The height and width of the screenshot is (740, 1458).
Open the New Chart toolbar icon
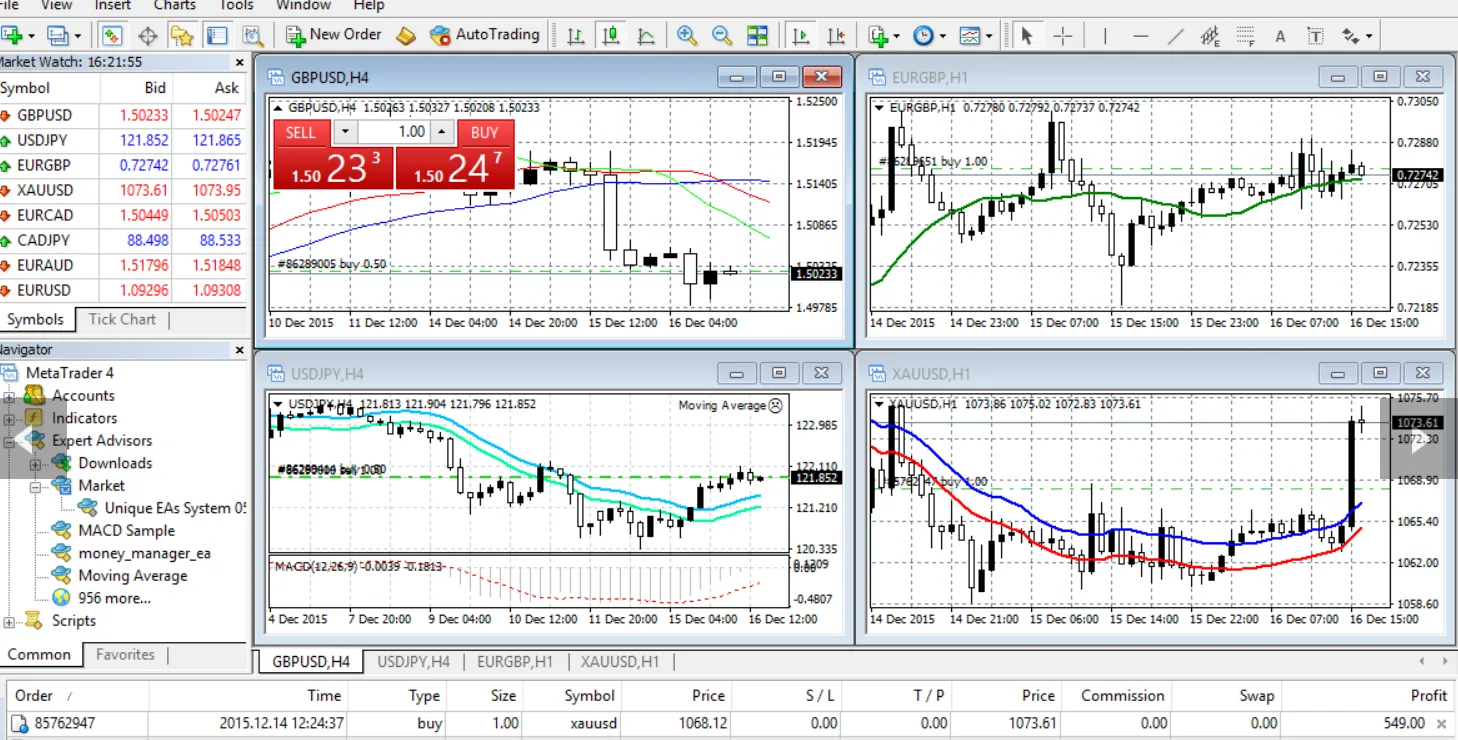[12, 35]
